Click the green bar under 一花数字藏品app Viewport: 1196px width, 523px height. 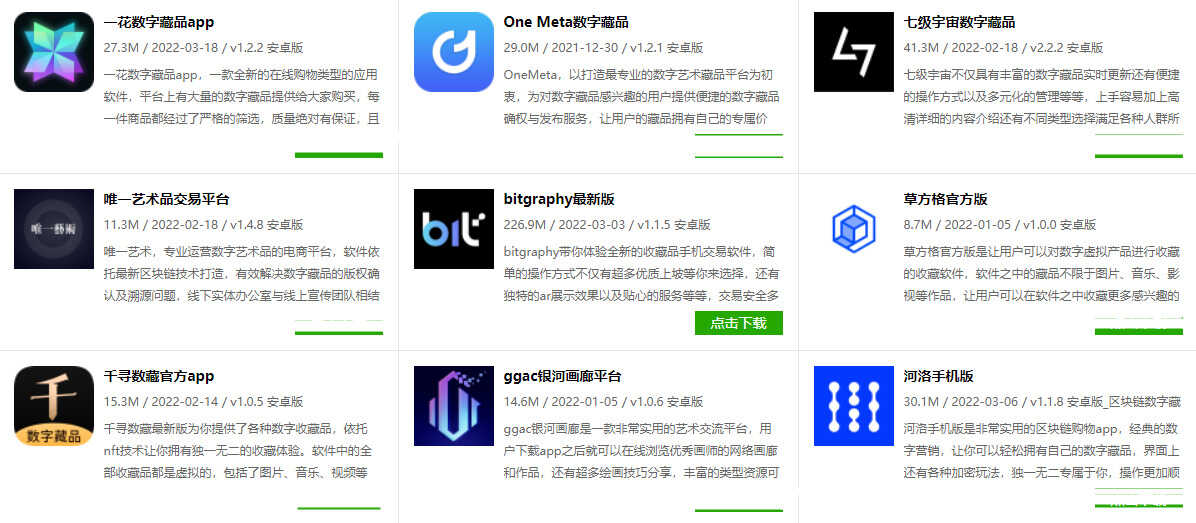339,155
